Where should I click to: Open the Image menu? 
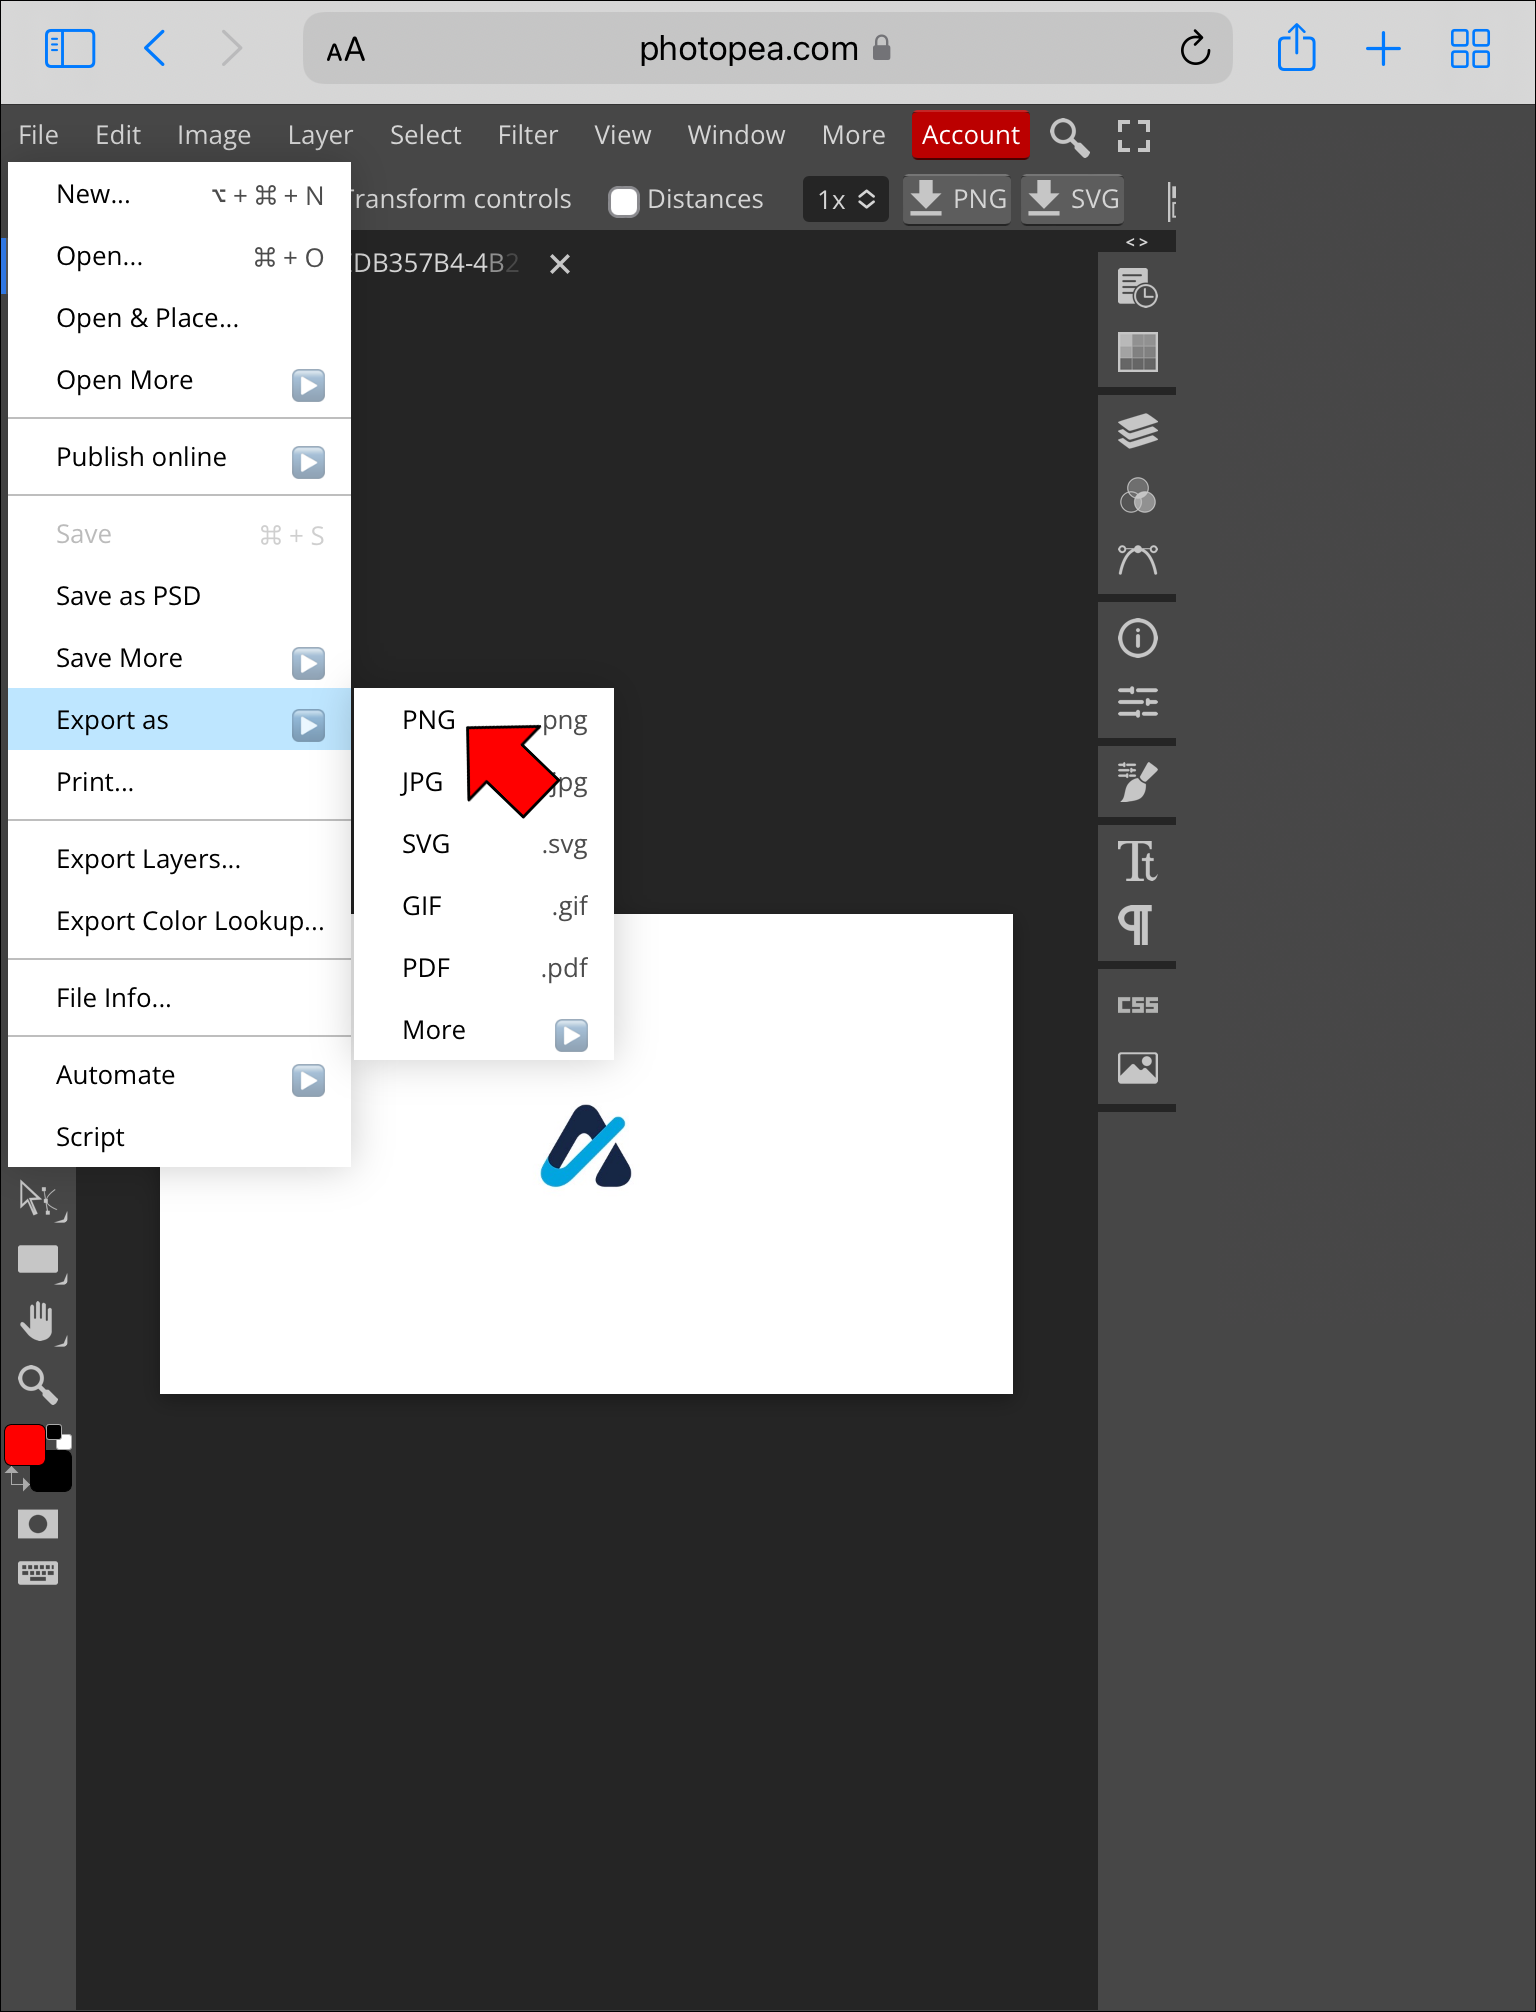point(214,135)
